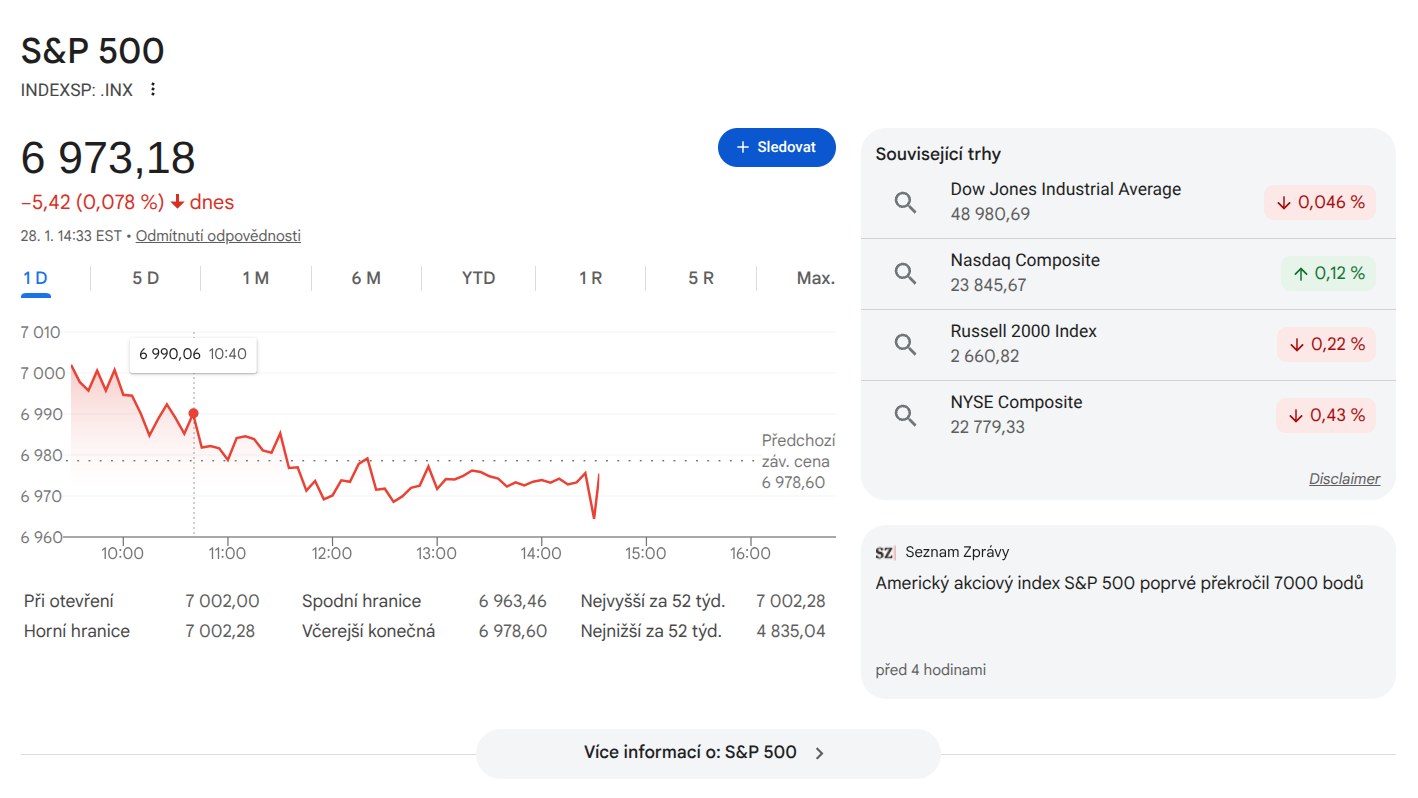Click the search icon beside Nasdaq Composite
Image resolution: width=1418 pixels, height=798 pixels.
905,273
